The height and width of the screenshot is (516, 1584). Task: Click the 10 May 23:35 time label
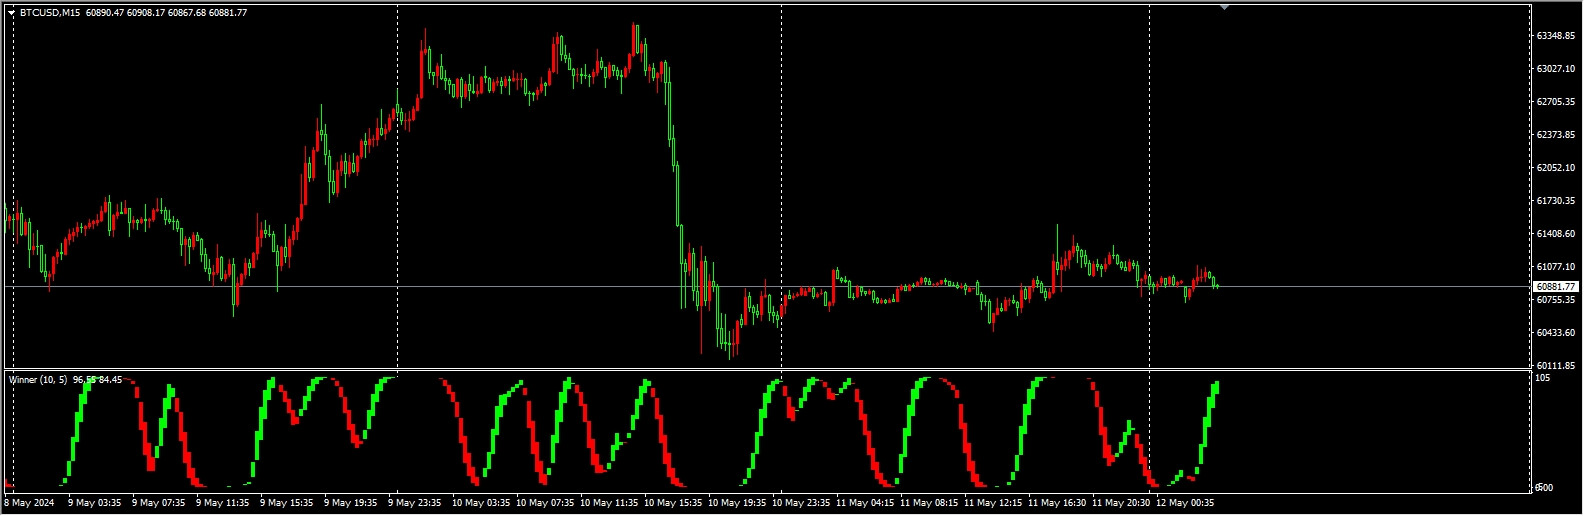coord(801,503)
